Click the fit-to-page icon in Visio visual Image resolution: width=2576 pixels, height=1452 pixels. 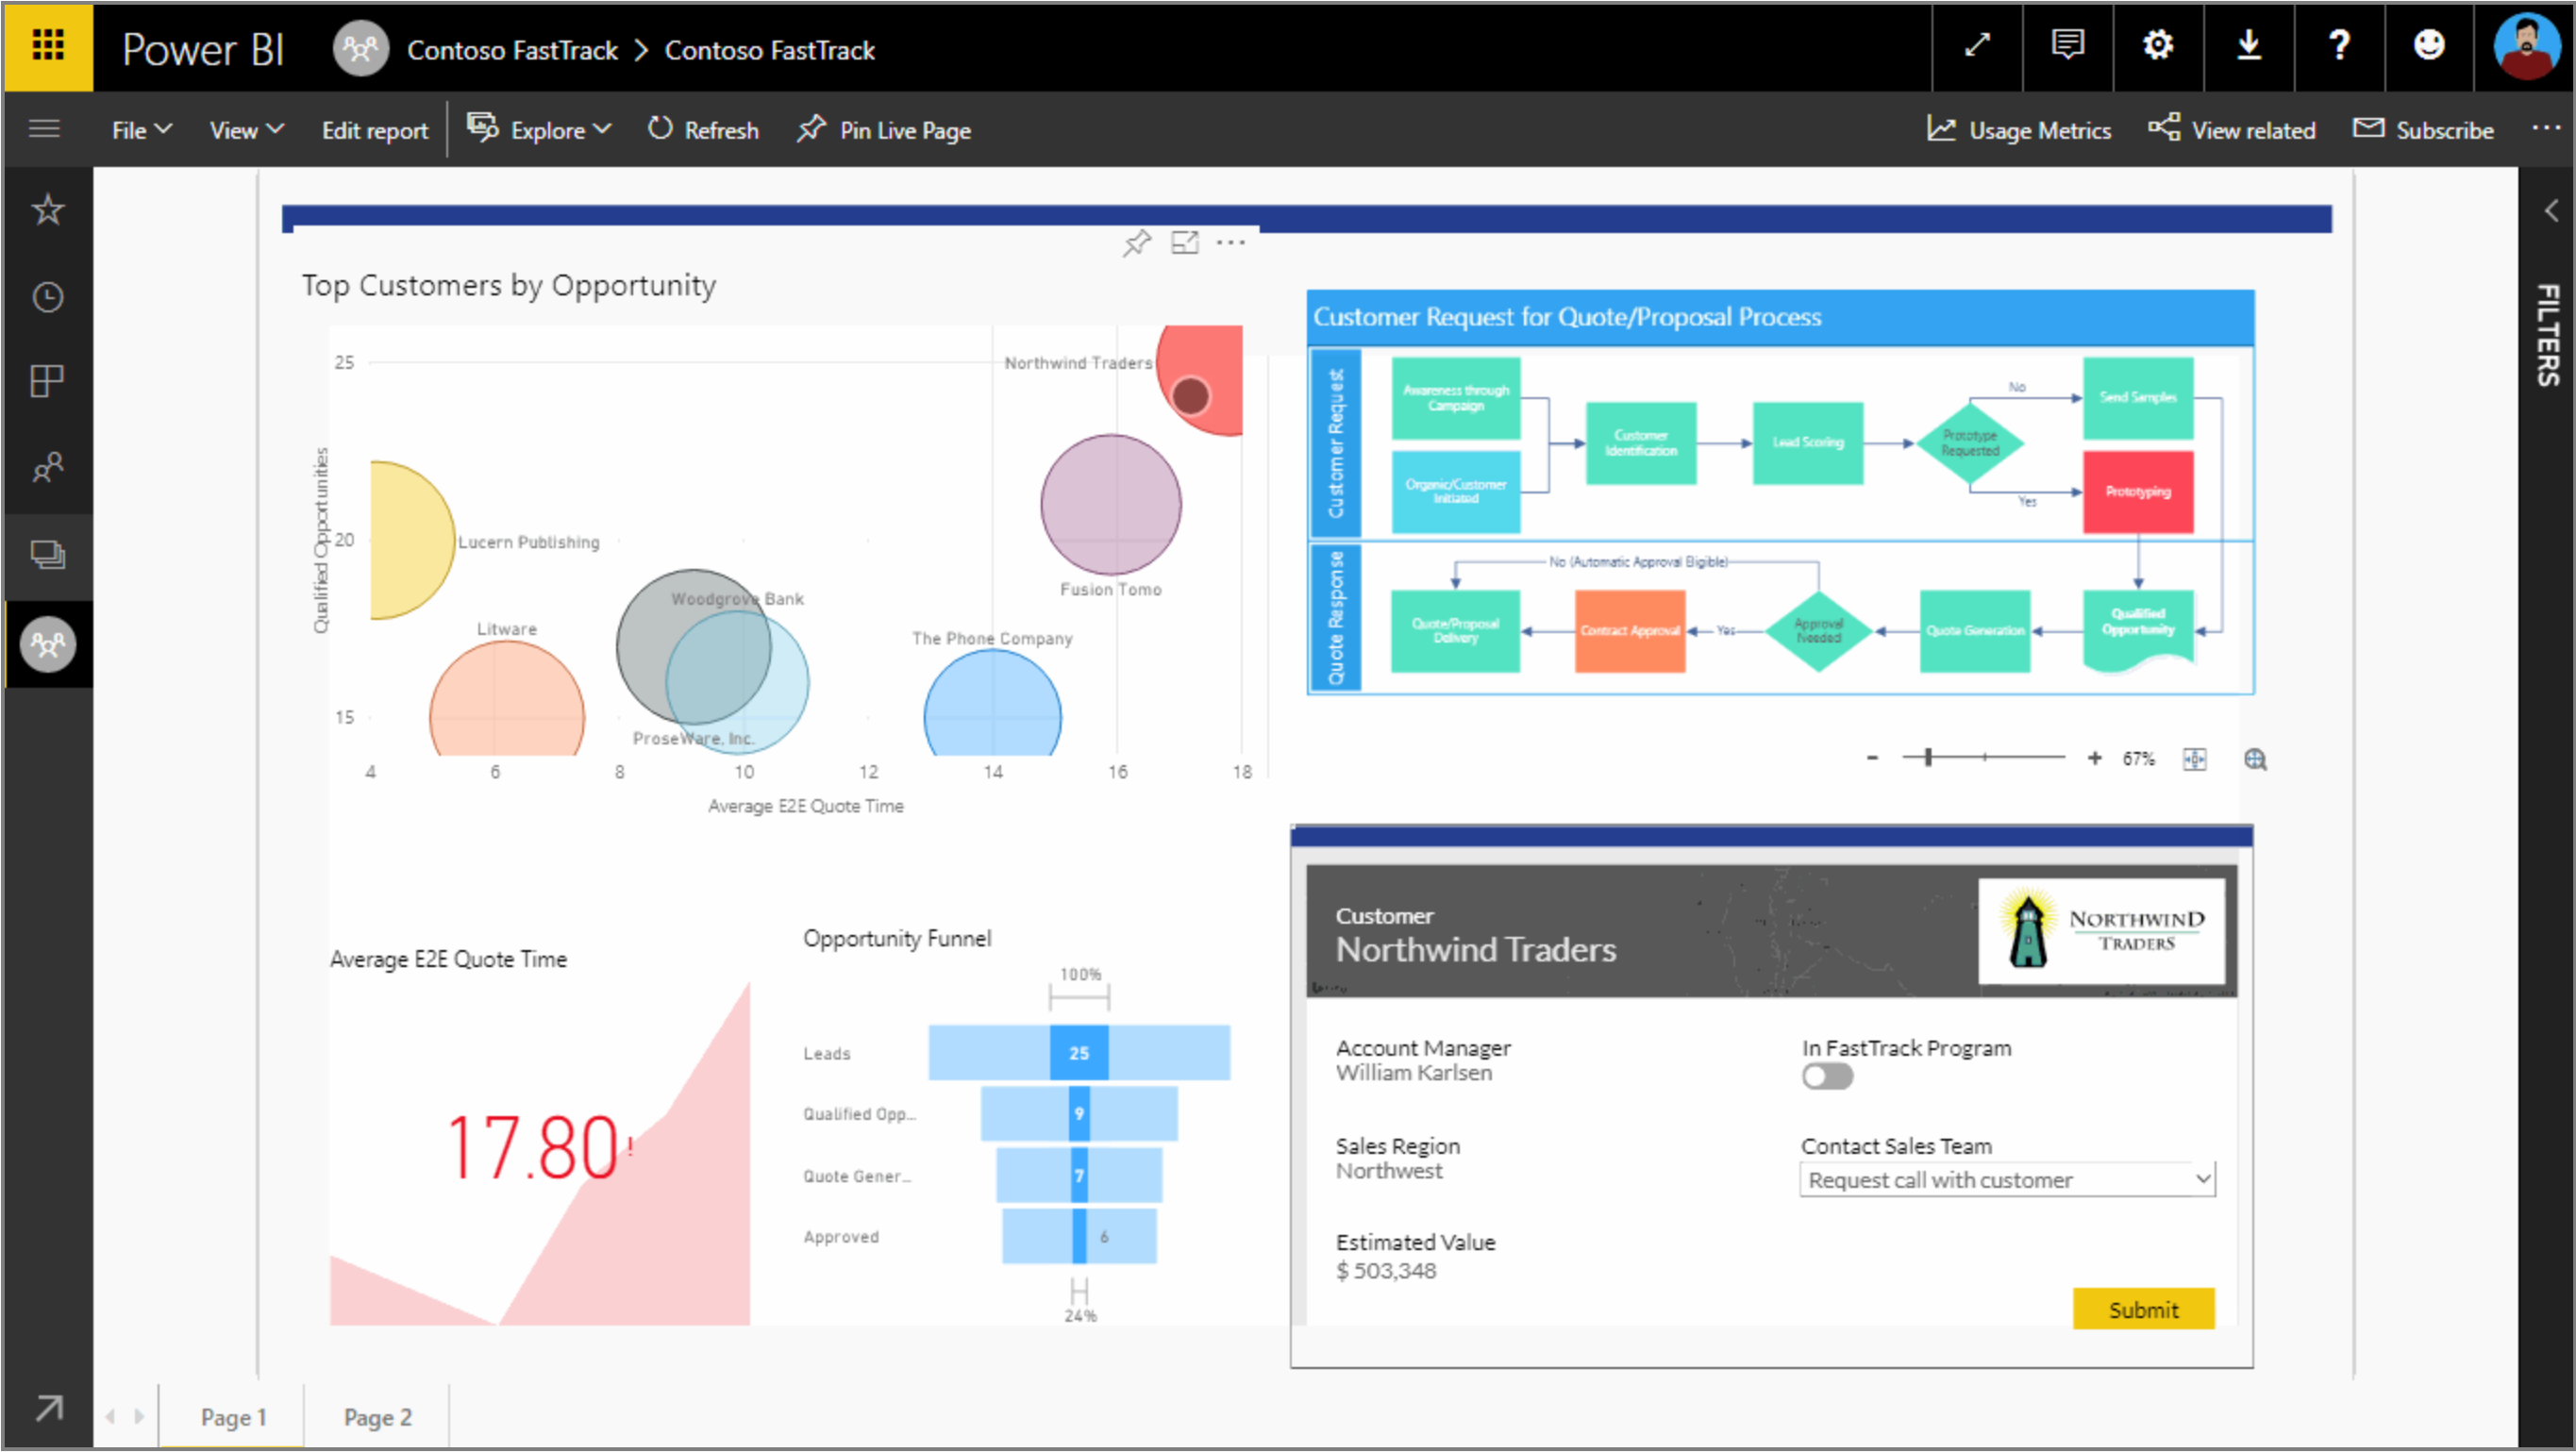click(2194, 759)
